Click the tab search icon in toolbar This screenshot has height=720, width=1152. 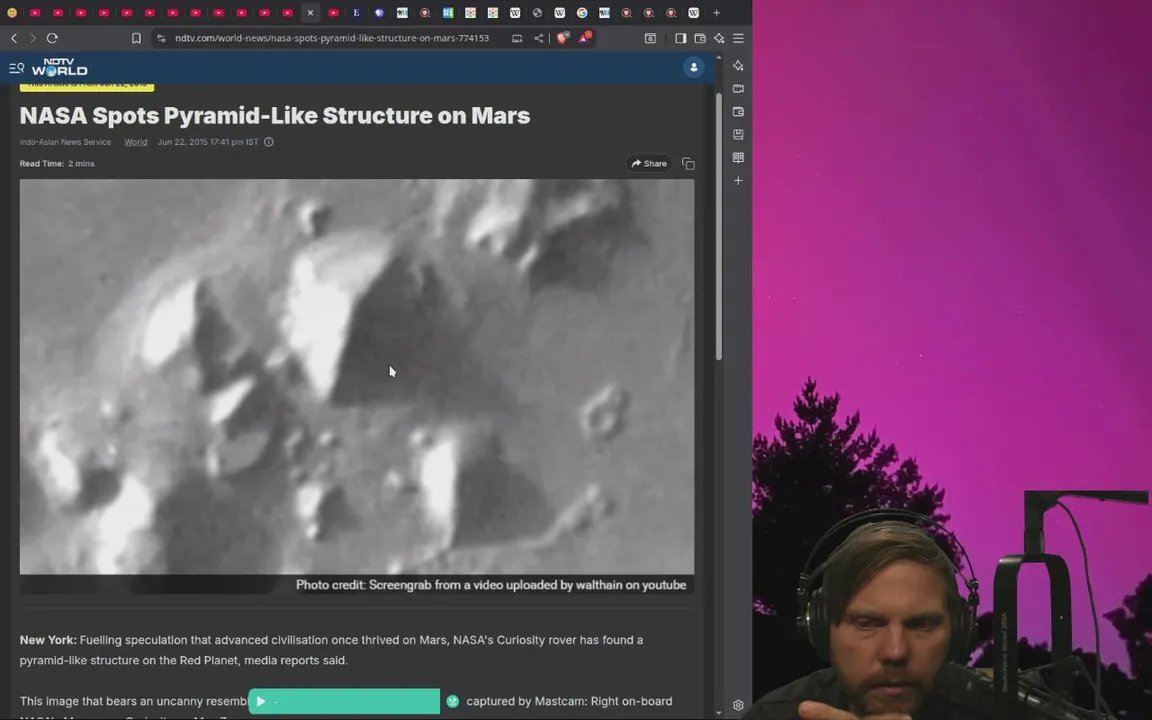650,38
